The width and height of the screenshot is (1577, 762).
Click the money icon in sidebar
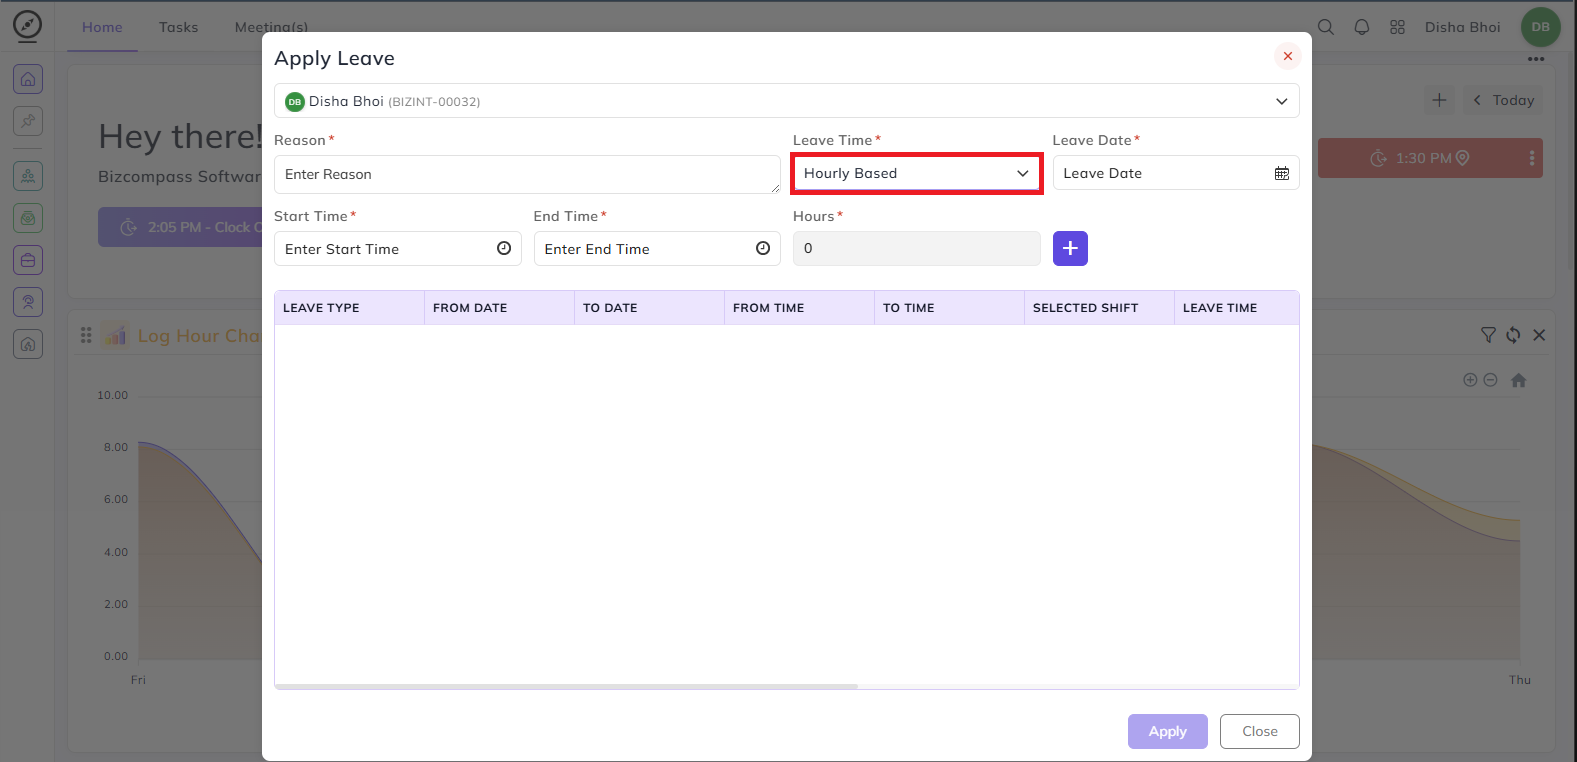pos(28,218)
